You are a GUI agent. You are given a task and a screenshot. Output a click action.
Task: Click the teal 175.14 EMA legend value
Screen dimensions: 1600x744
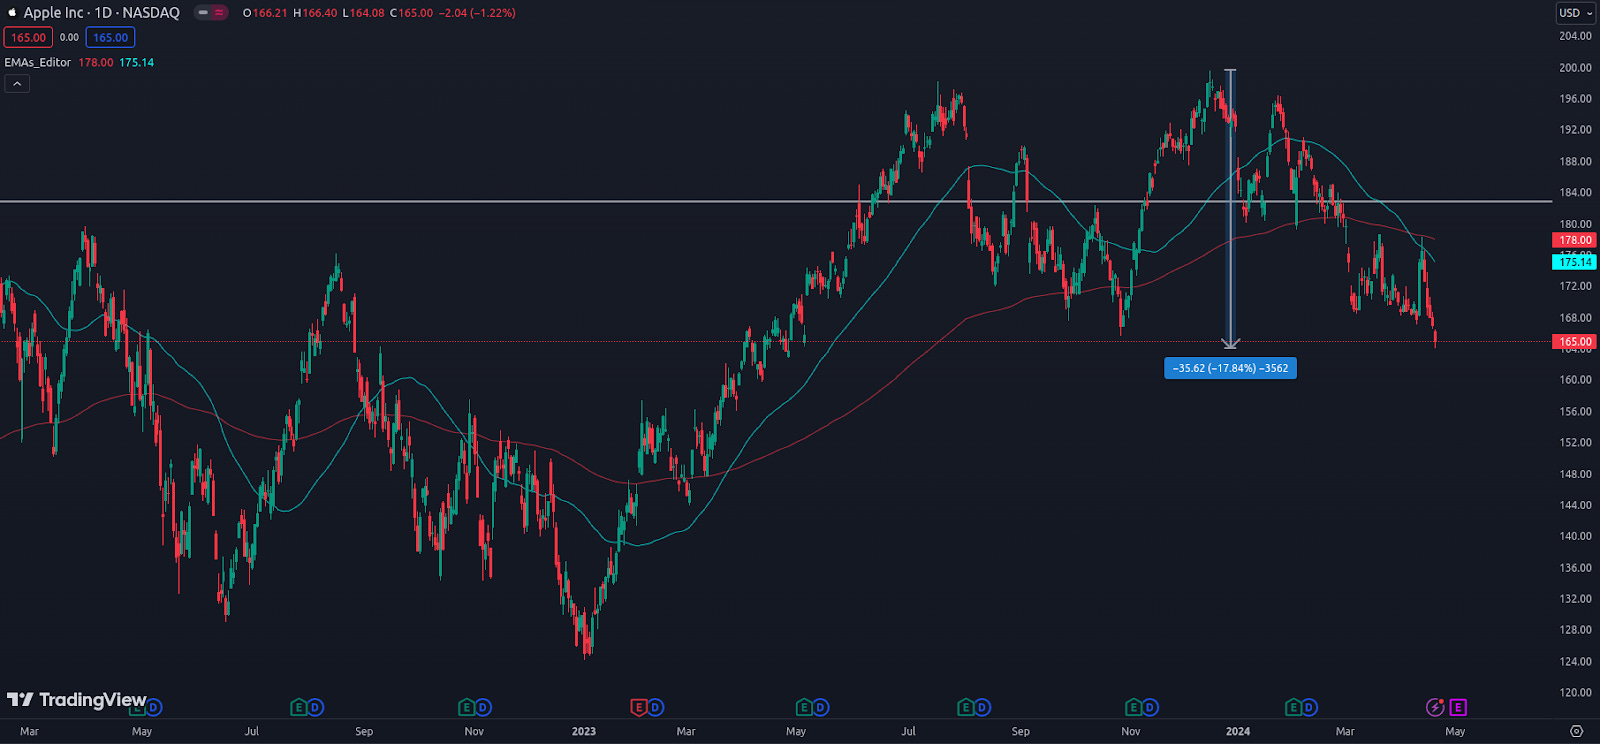pos(137,62)
